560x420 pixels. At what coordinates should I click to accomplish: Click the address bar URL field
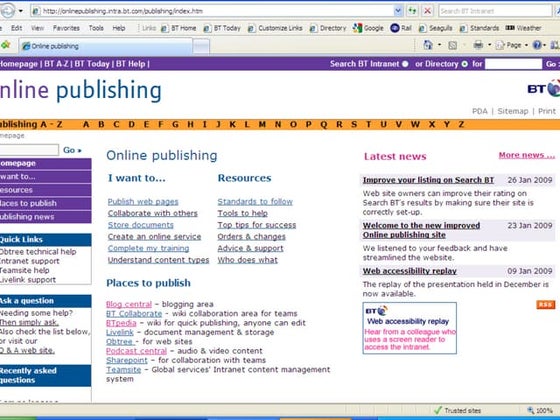212,11
